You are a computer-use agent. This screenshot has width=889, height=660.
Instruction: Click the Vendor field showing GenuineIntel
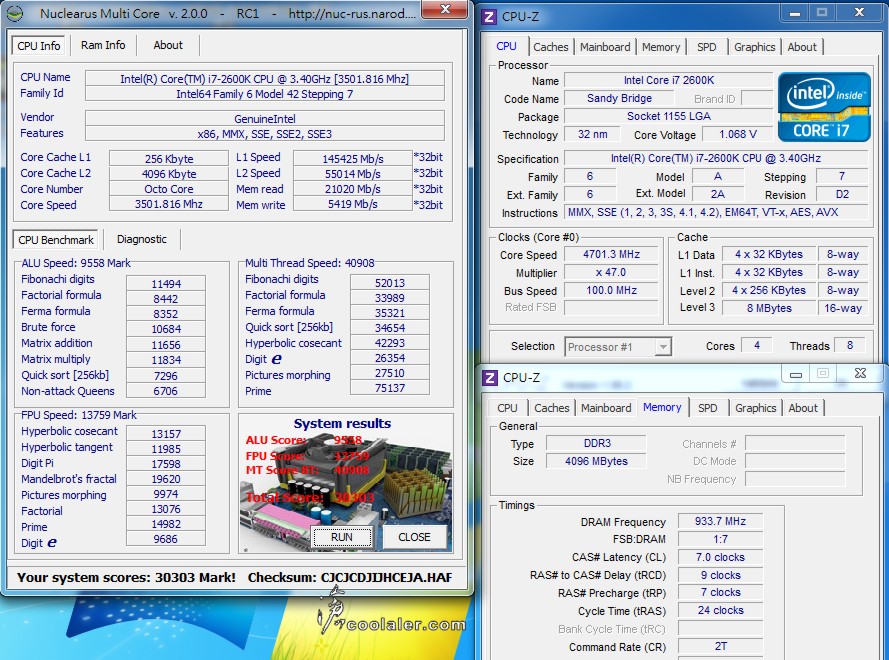click(265, 119)
